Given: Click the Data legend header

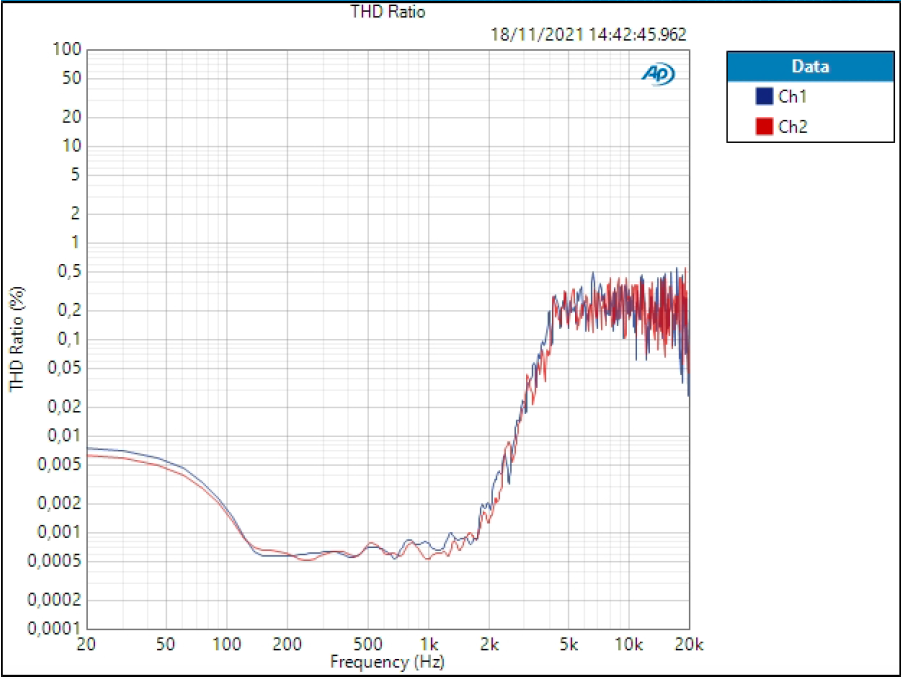Looking at the screenshot, I should (810, 66).
